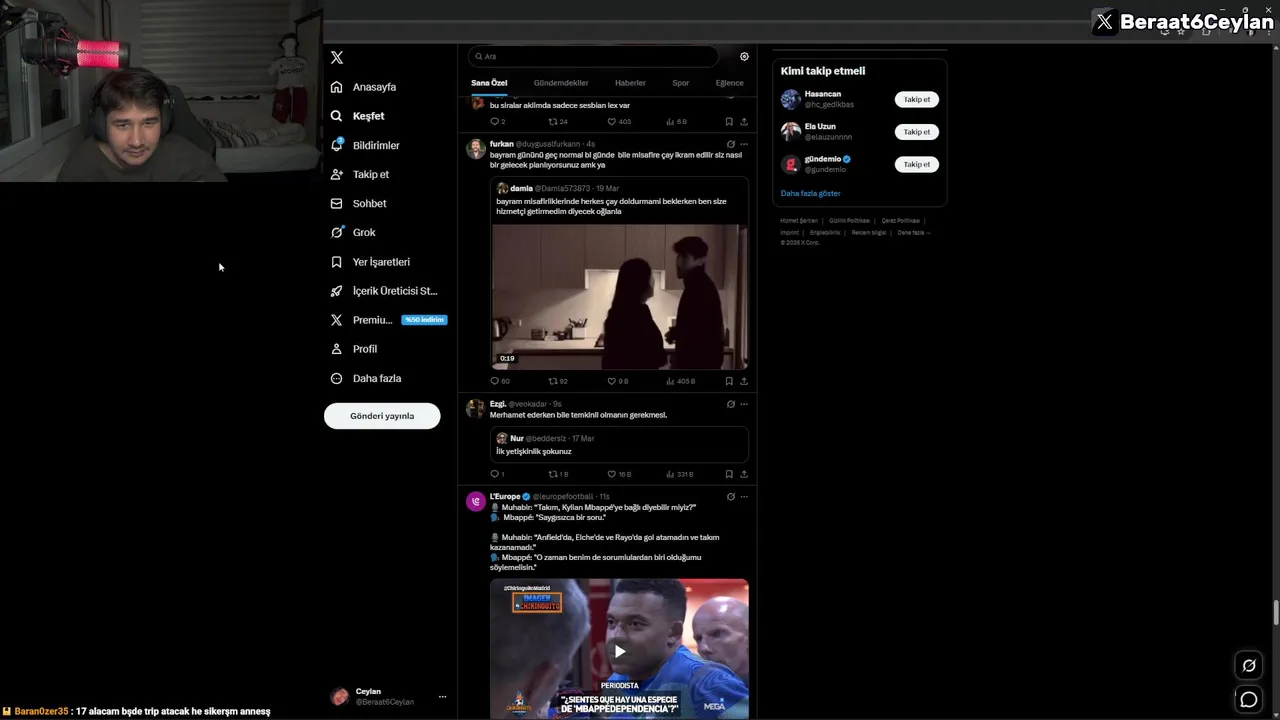
Task: Open quoted Nur post
Action: (619, 444)
